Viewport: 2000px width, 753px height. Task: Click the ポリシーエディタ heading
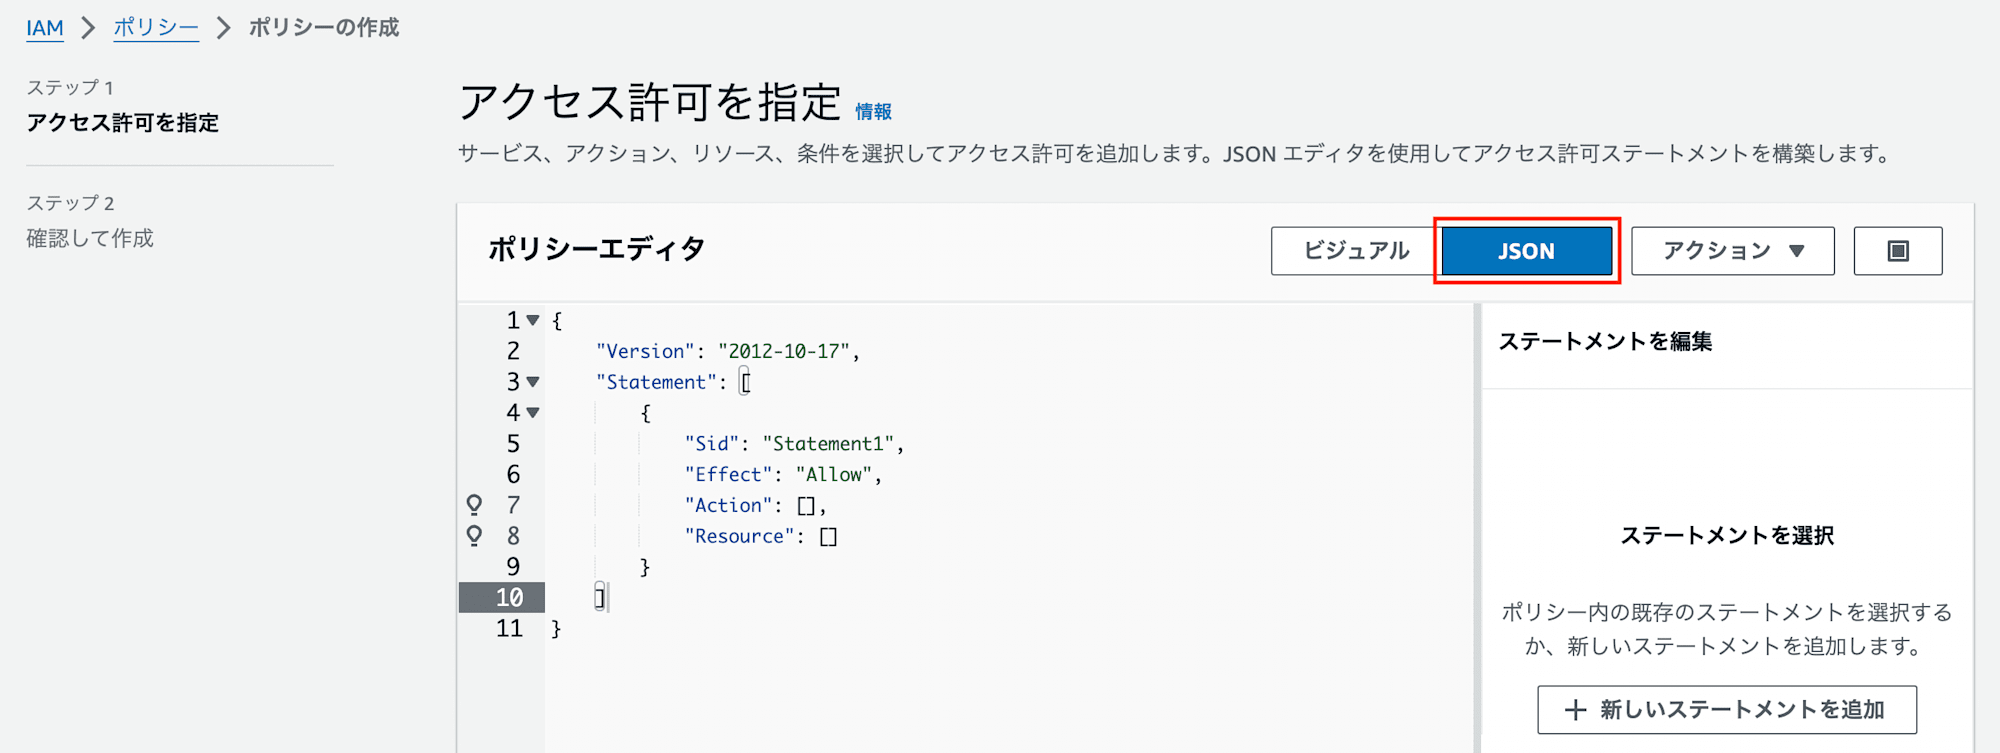point(597,249)
